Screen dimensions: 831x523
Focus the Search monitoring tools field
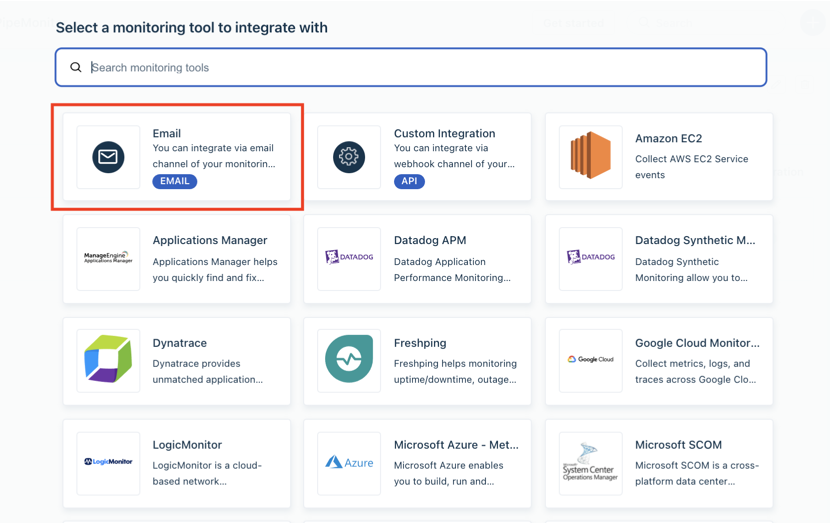(411, 67)
